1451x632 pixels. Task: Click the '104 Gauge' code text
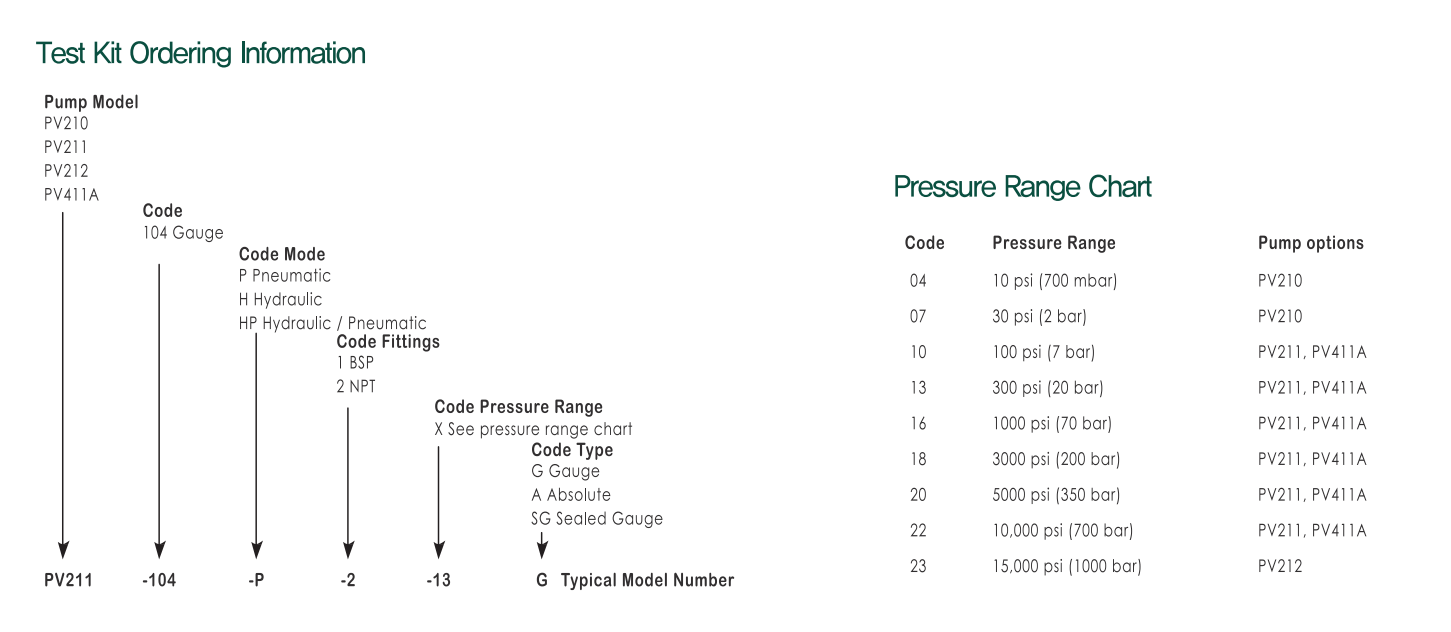(183, 233)
